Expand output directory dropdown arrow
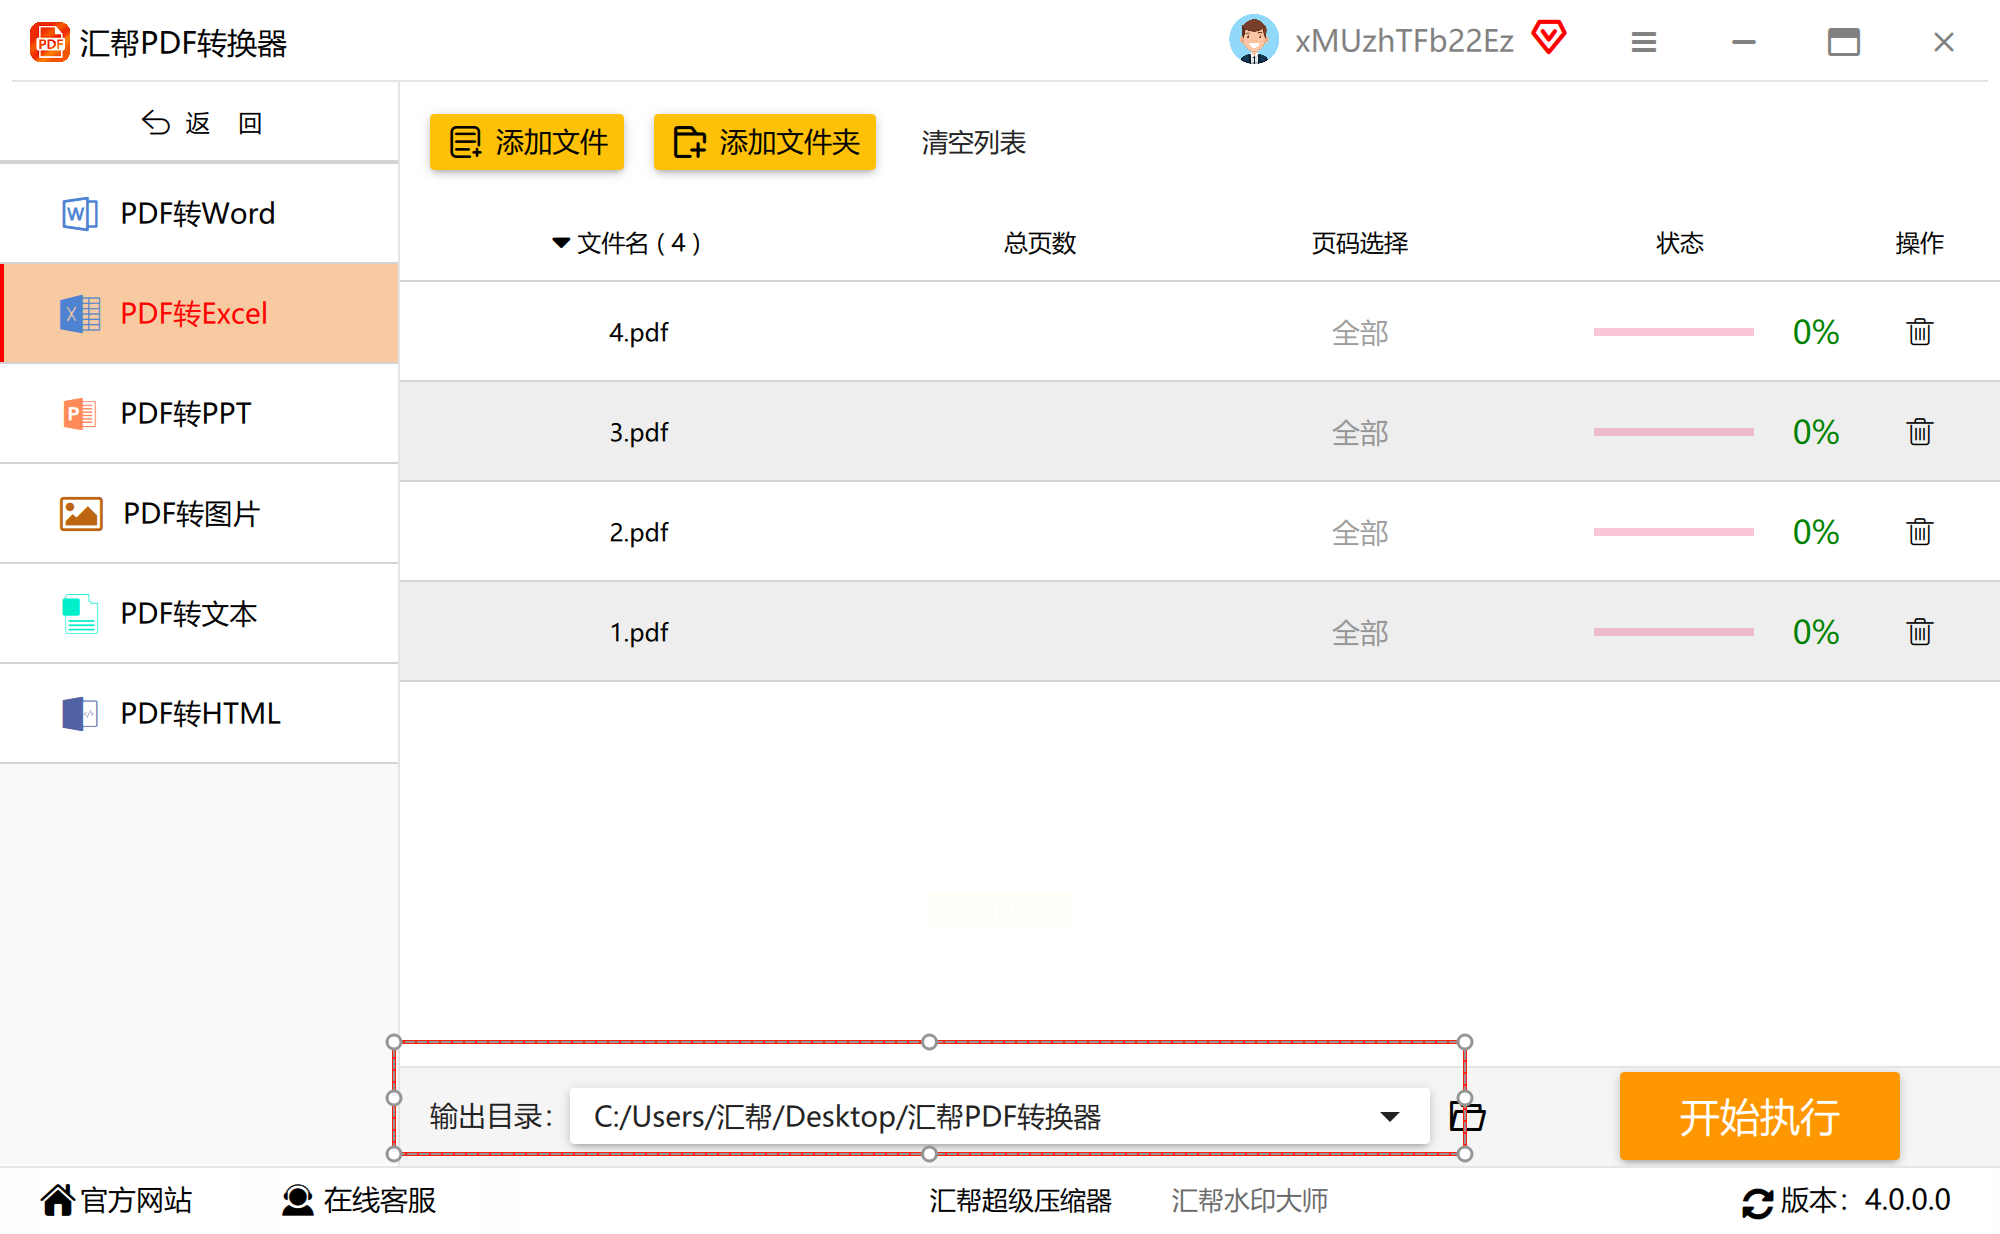The height and width of the screenshot is (1234, 2000). click(x=1389, y=1116)
